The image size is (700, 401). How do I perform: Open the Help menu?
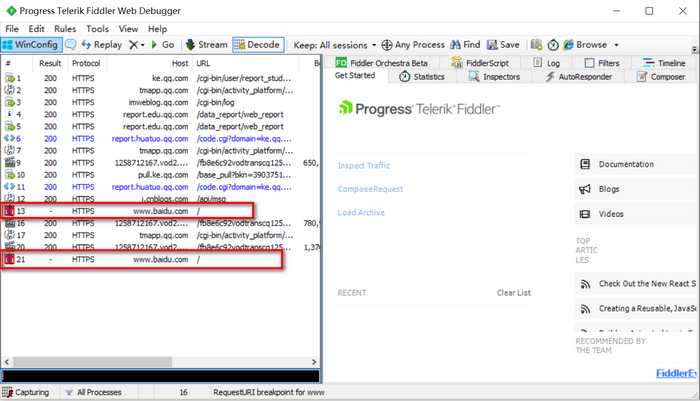[x=158, y=29]
